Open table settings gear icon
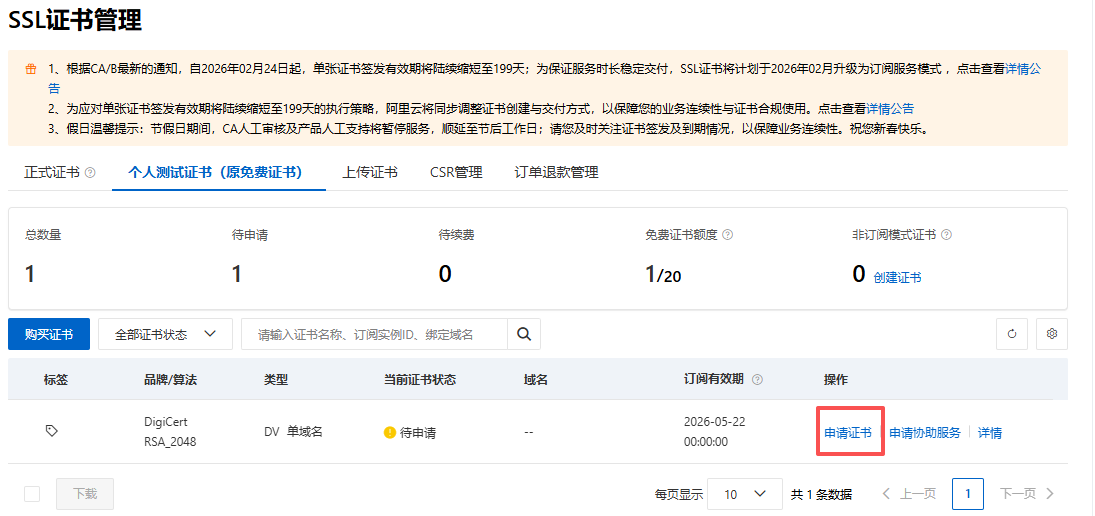1095x516 pixels. [x=1051, y=334]
